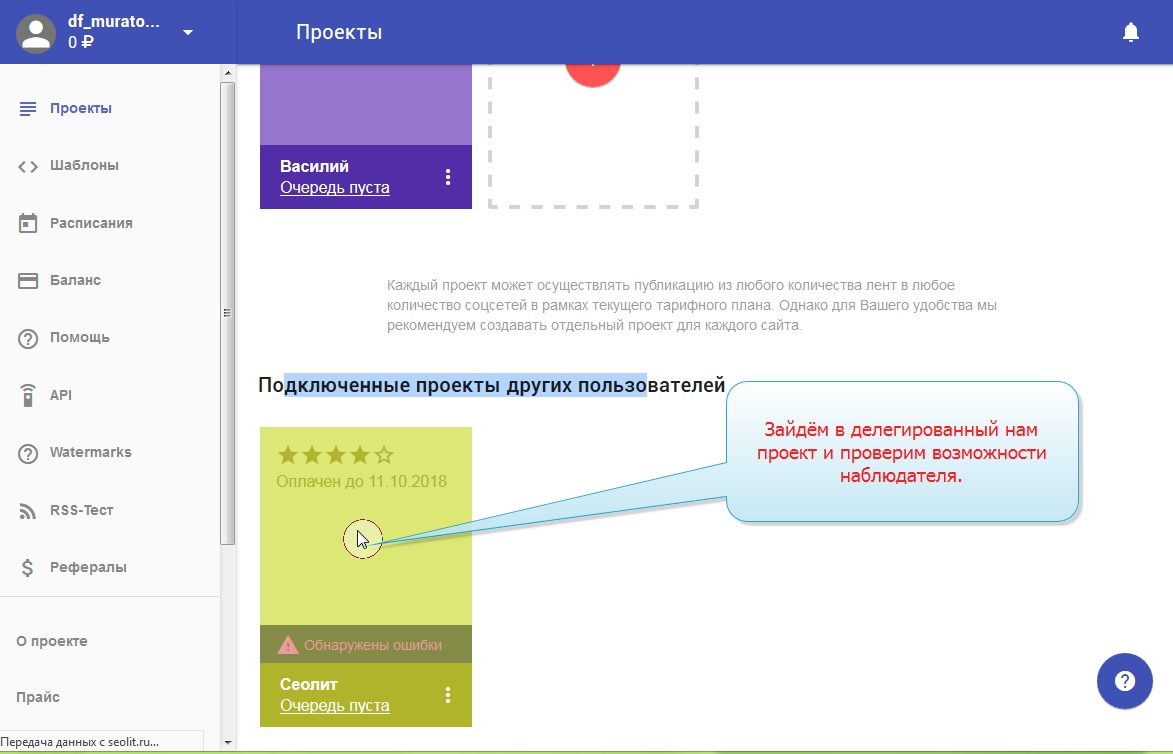Open the Watermarks sidebar section
Screen dimensions: 1173x754
click(x=90, y=453)
